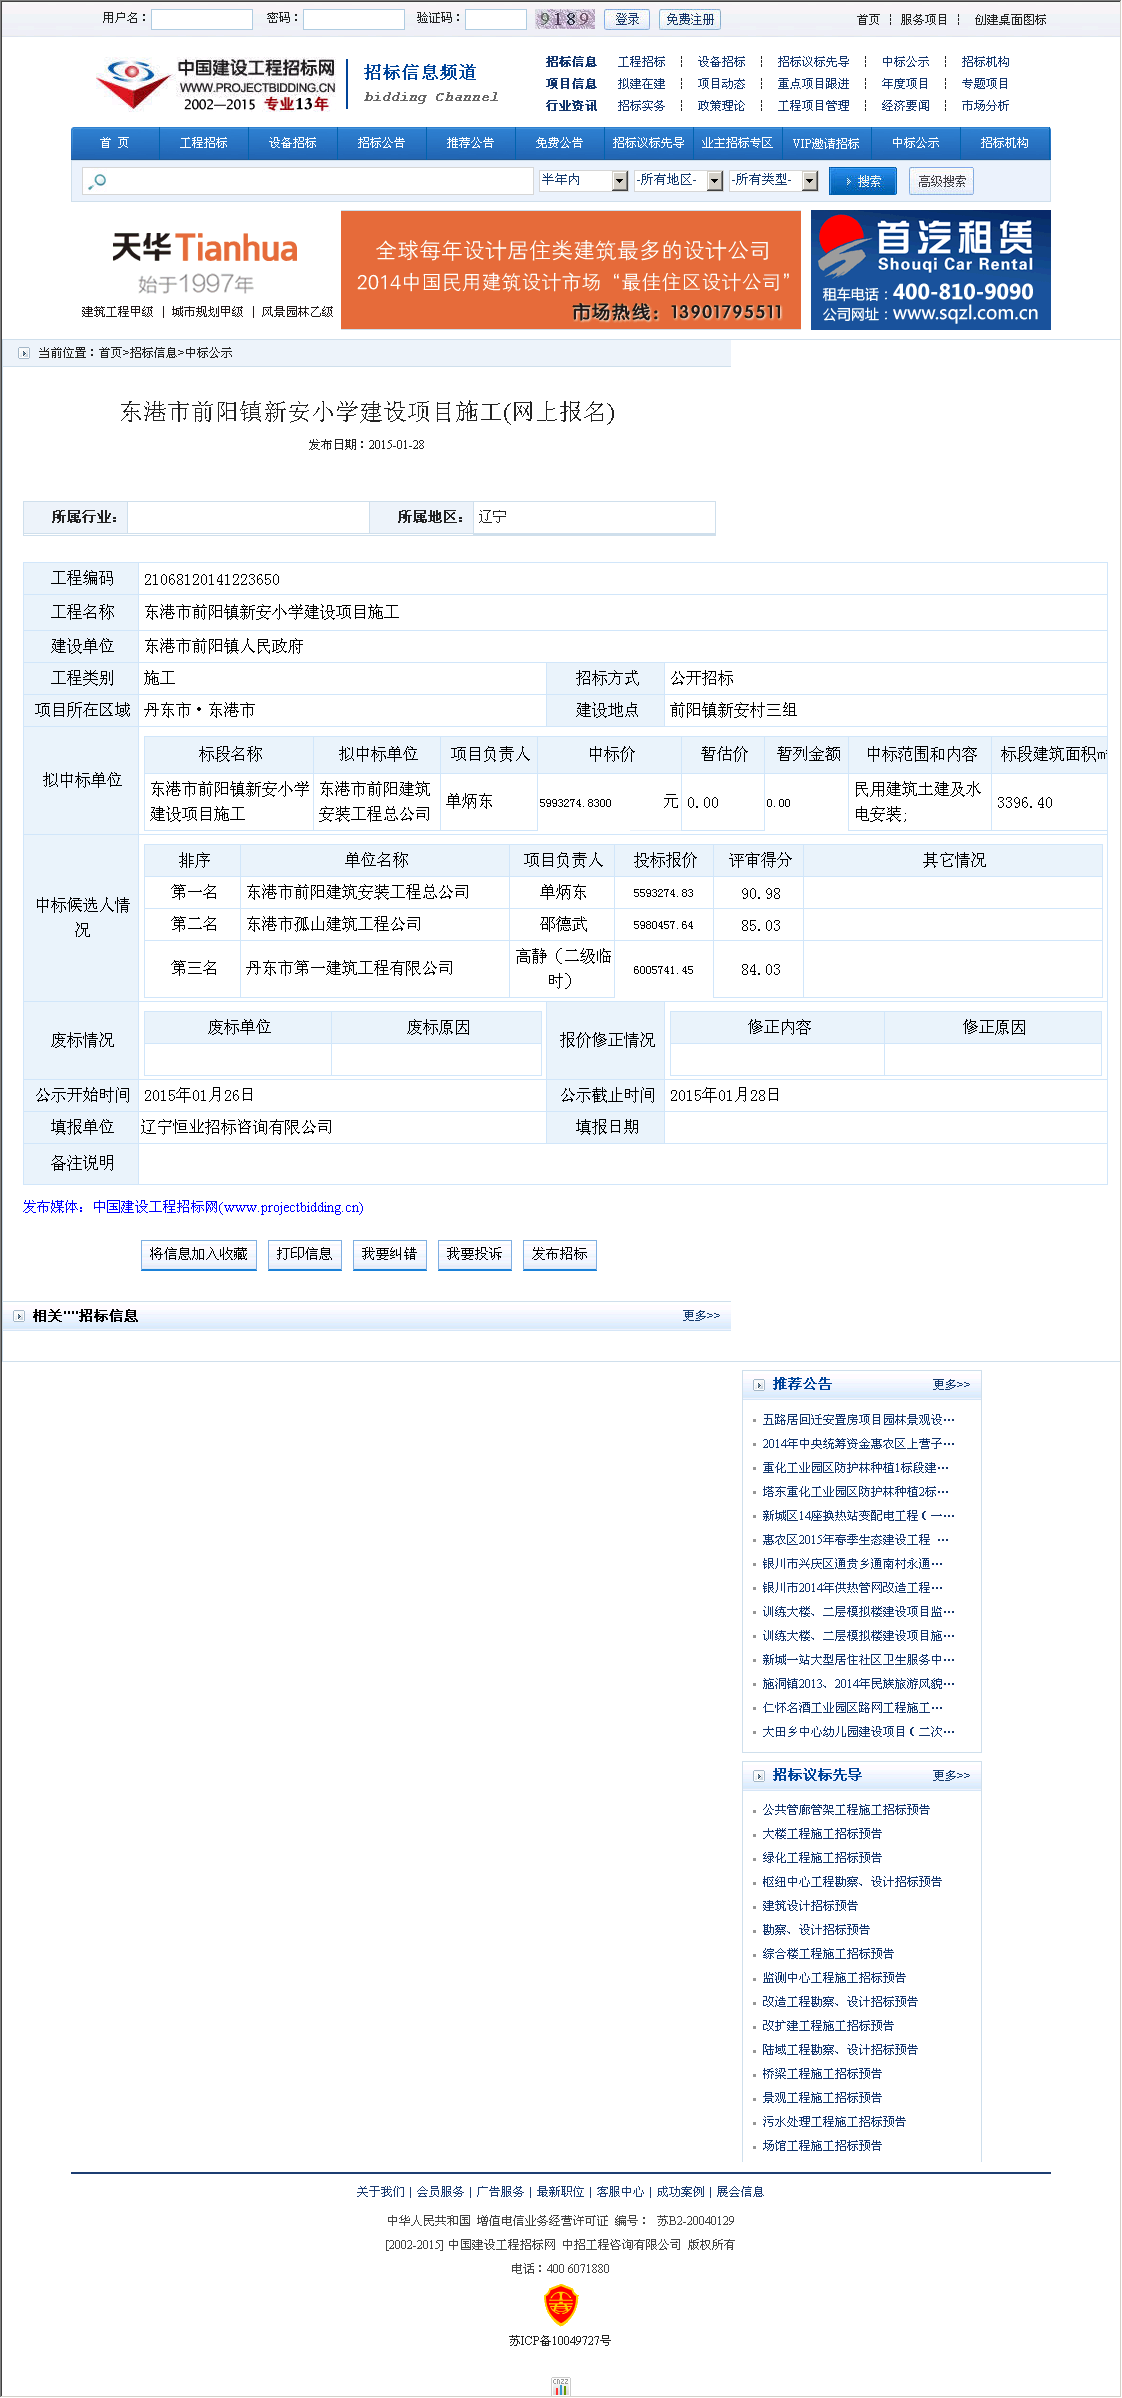Select 免费公告 in the blue navigation bar
1122x2398 pixels.
[560, 143]
